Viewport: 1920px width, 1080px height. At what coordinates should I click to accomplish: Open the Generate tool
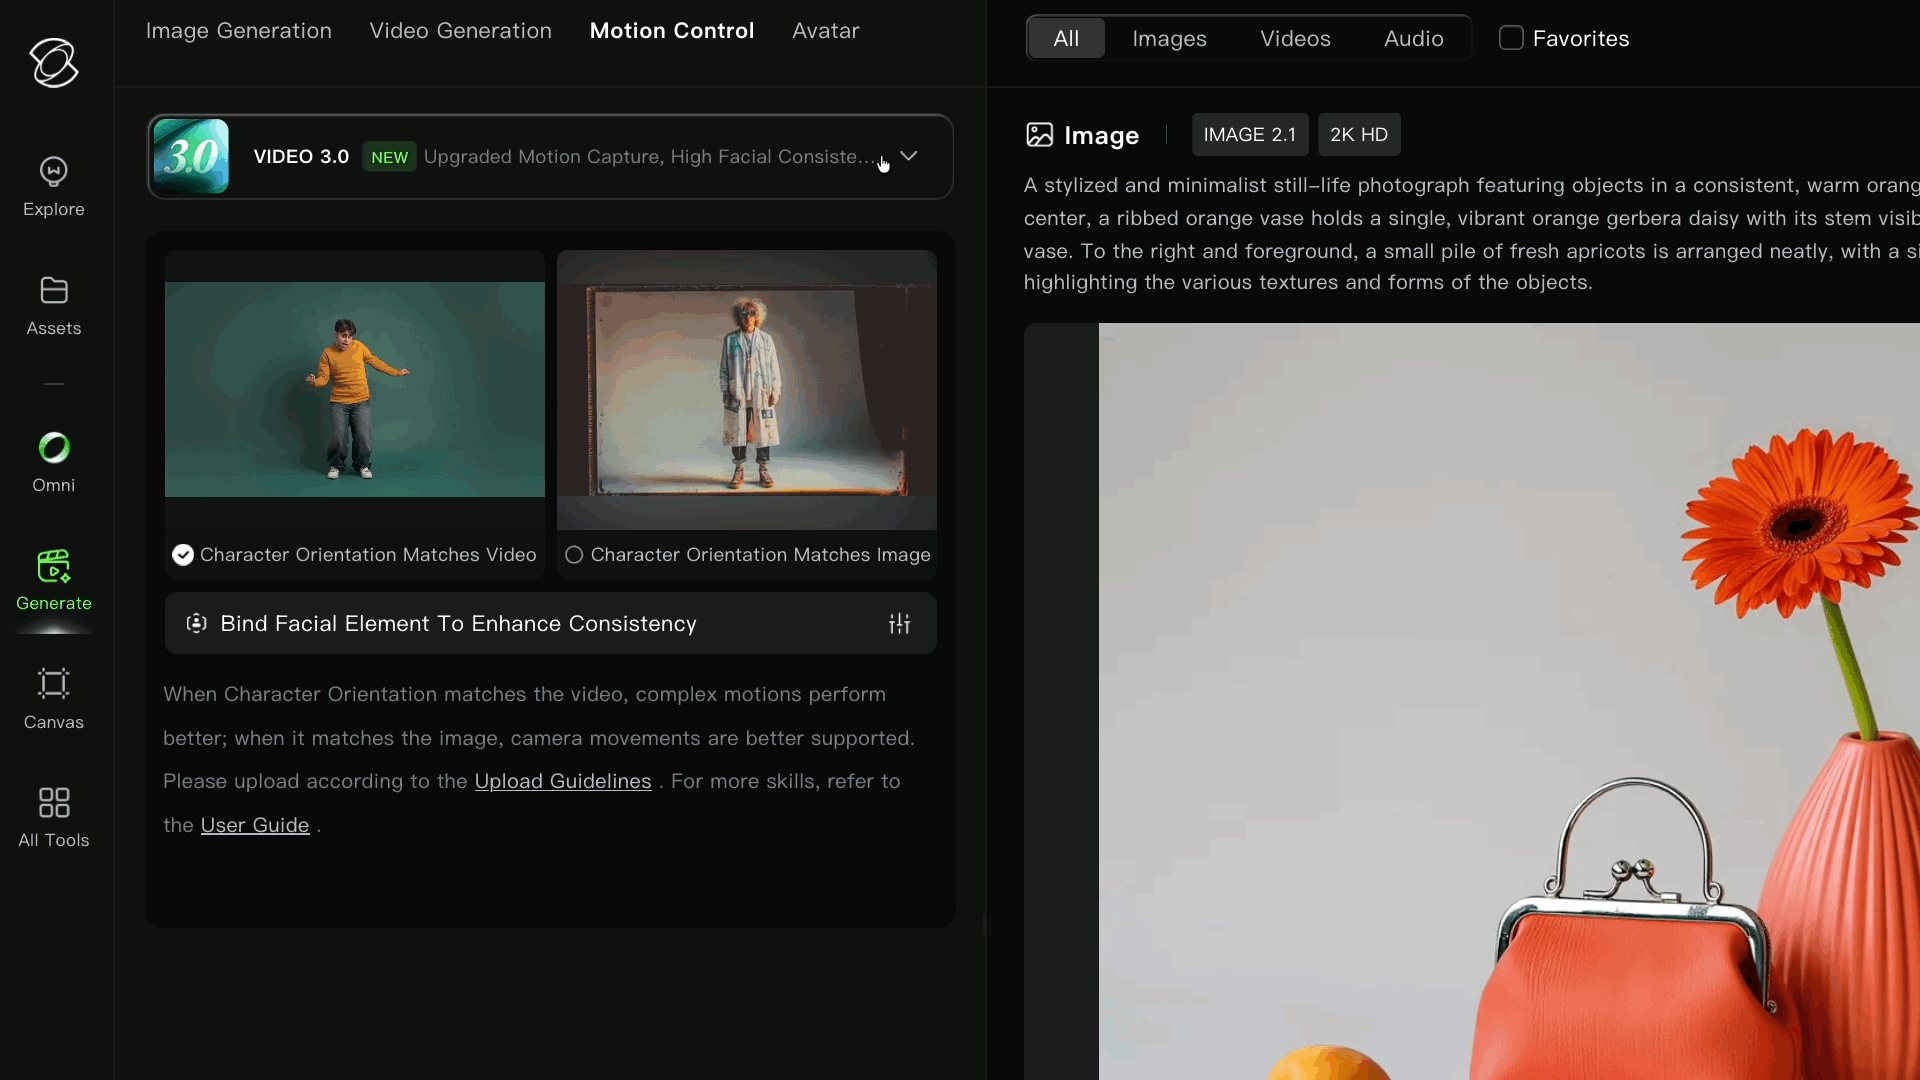point(53,581)
